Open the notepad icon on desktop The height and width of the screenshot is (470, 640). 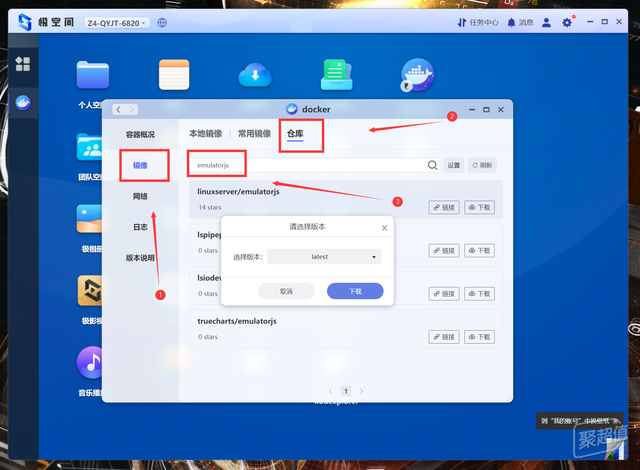point(174,75)
